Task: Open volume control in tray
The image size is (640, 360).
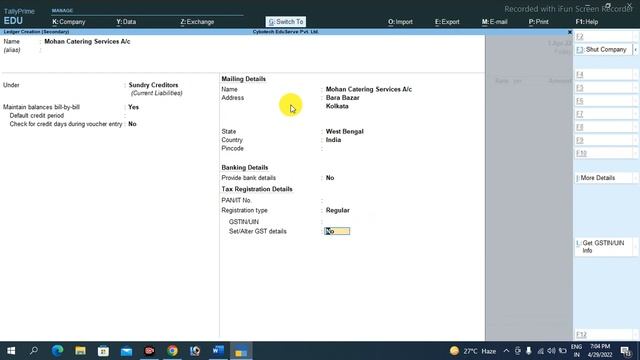Action: click(551, 351)
